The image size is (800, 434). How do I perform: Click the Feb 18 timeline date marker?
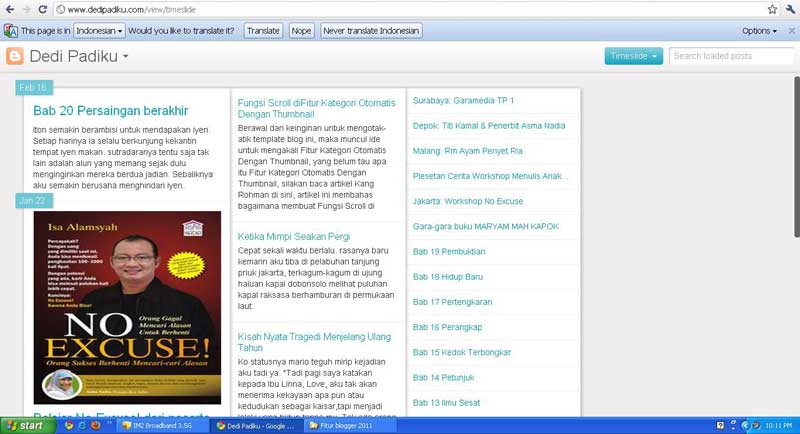(x=34, y=87)
